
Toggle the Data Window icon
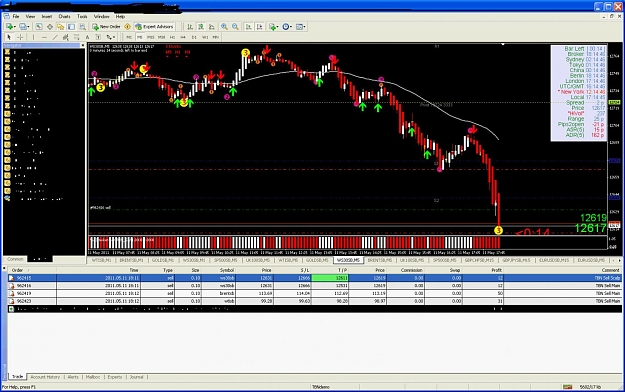[50, 27]
